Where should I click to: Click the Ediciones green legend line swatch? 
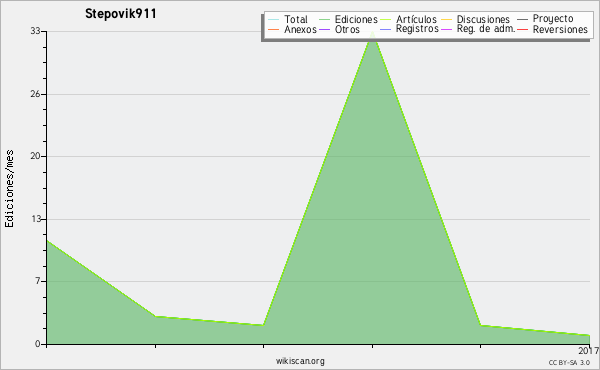click(x=324, y=20)
